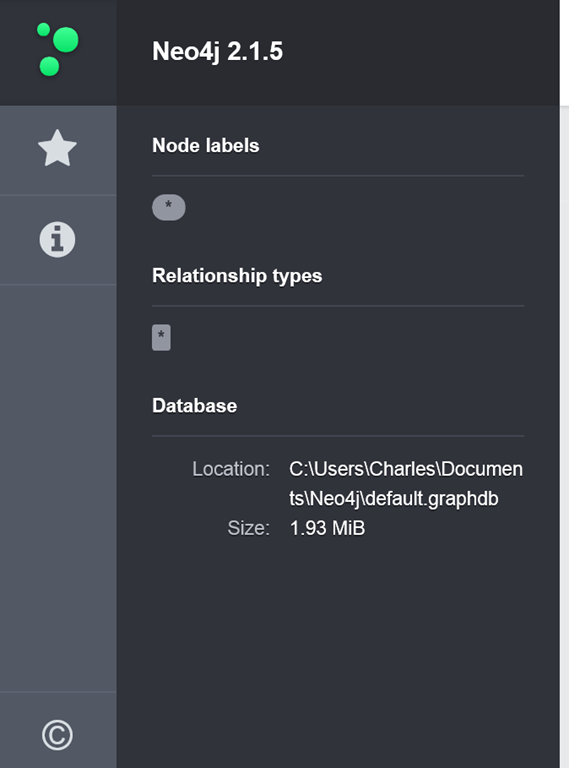Click the Location field label

[x=231, y=469]
